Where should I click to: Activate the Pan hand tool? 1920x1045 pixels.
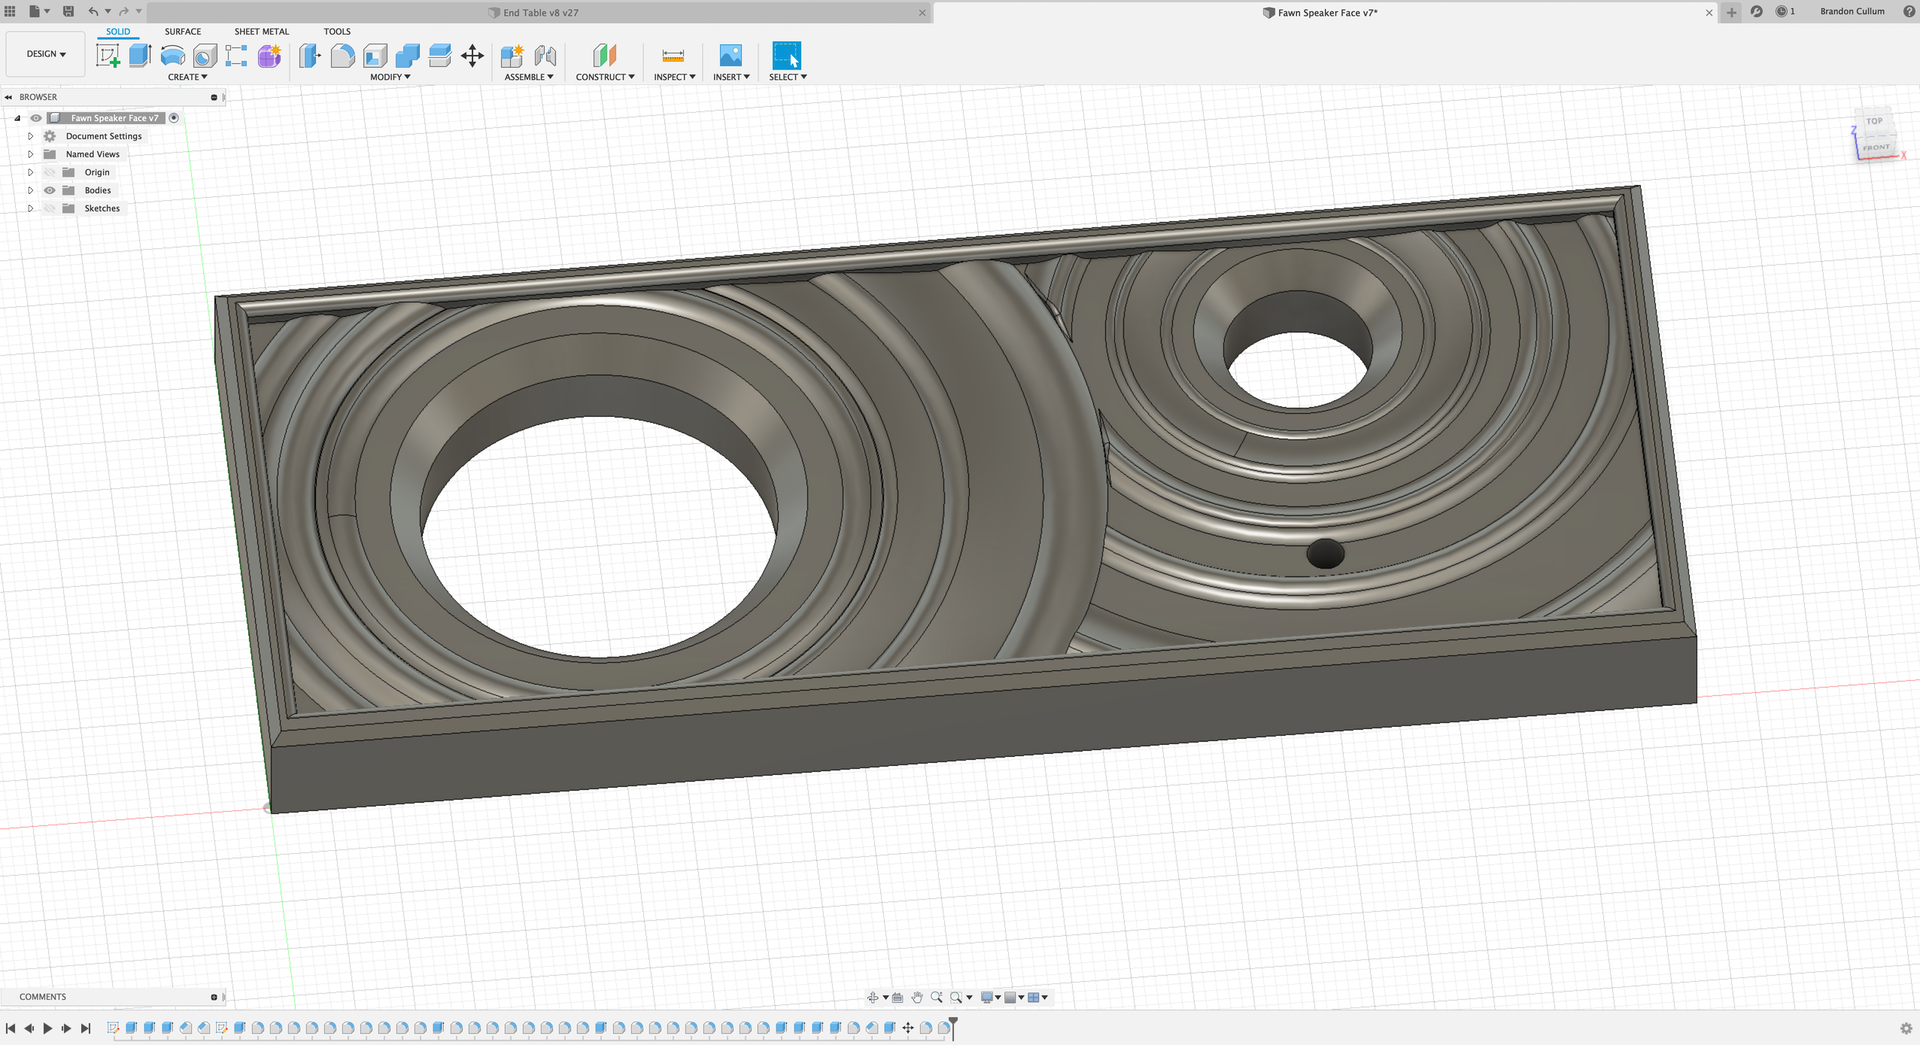tap(917, 997)
